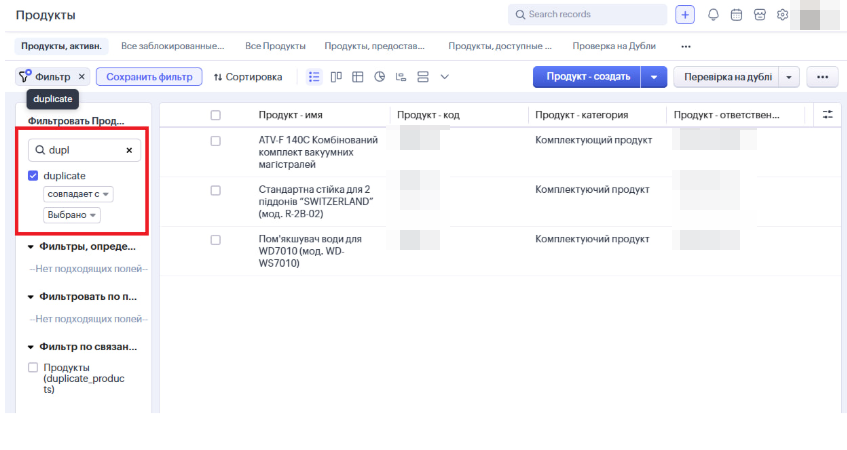847x450 pixels.
Task: Open Стандартна стійка для 2 піддонів product
Action: click(315, 202)
